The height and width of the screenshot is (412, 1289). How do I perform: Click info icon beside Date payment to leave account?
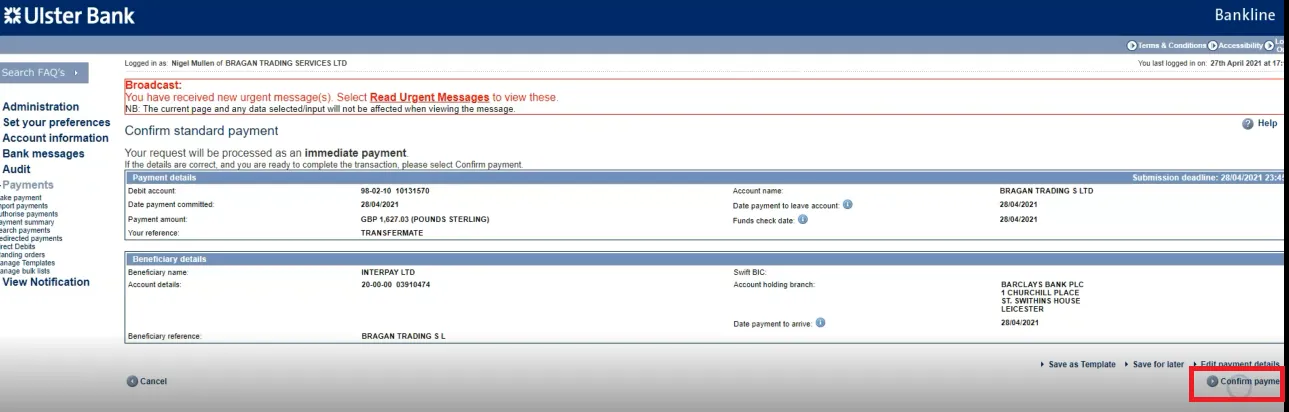[847, 204]
